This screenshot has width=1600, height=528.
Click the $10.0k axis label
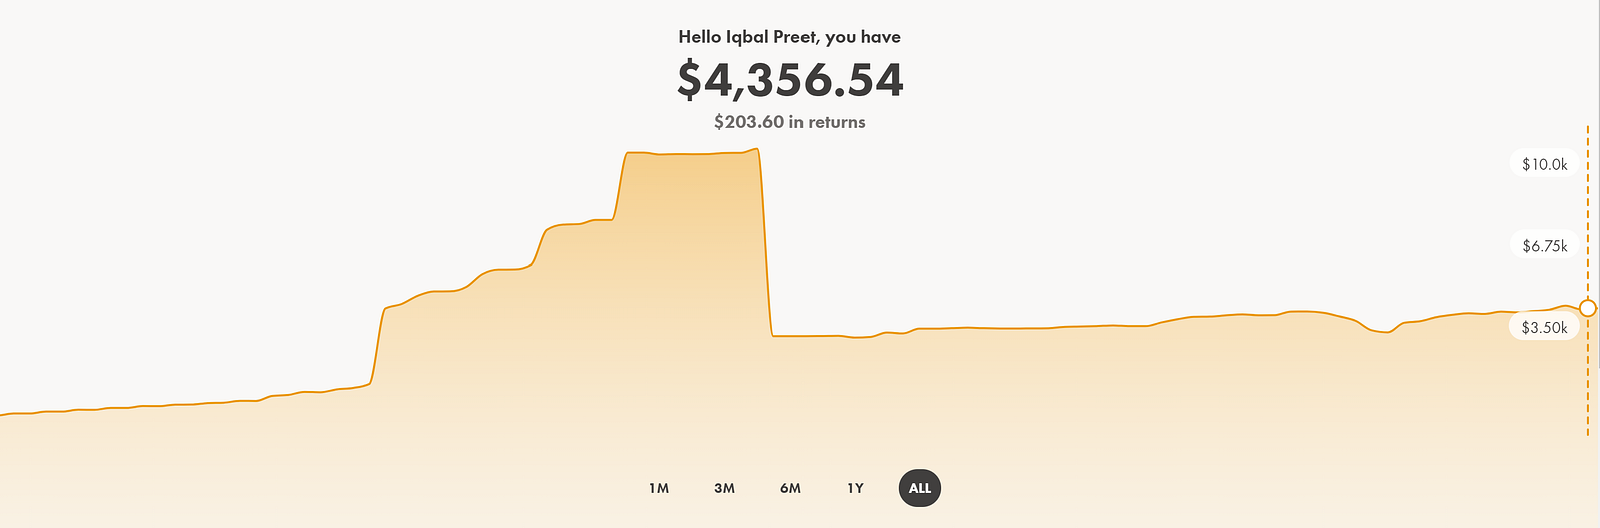(1544, 164)
